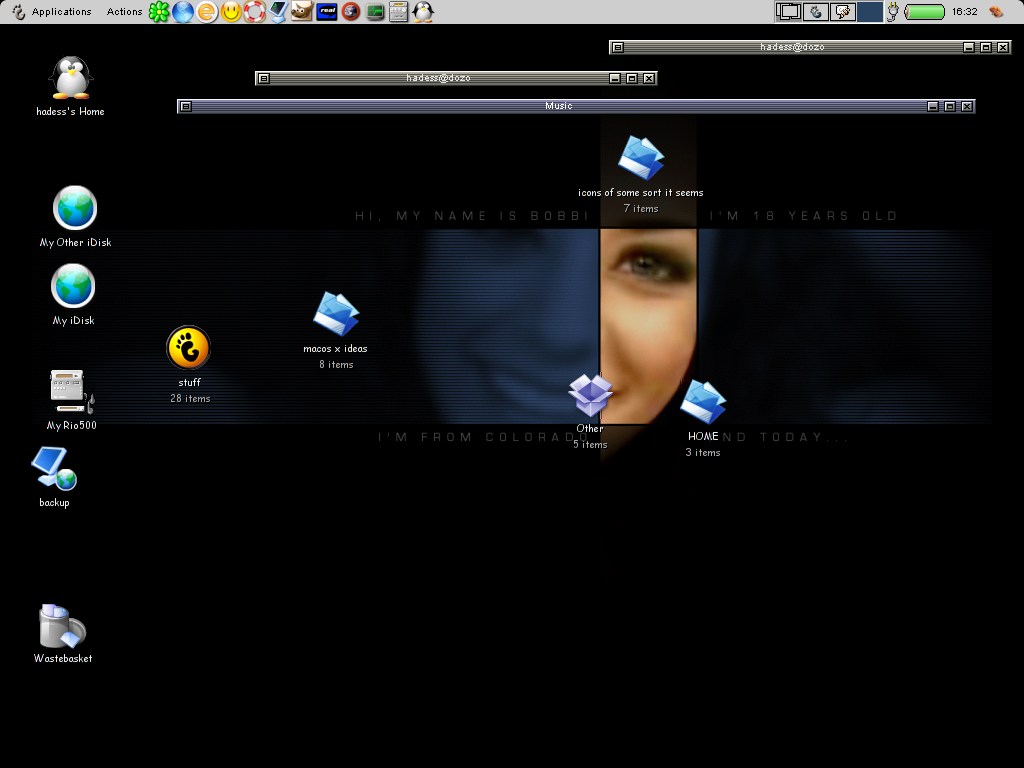The image size is (1024, 768).
Task: Click the green battery charge indicator
Action: tap(924, 12)
